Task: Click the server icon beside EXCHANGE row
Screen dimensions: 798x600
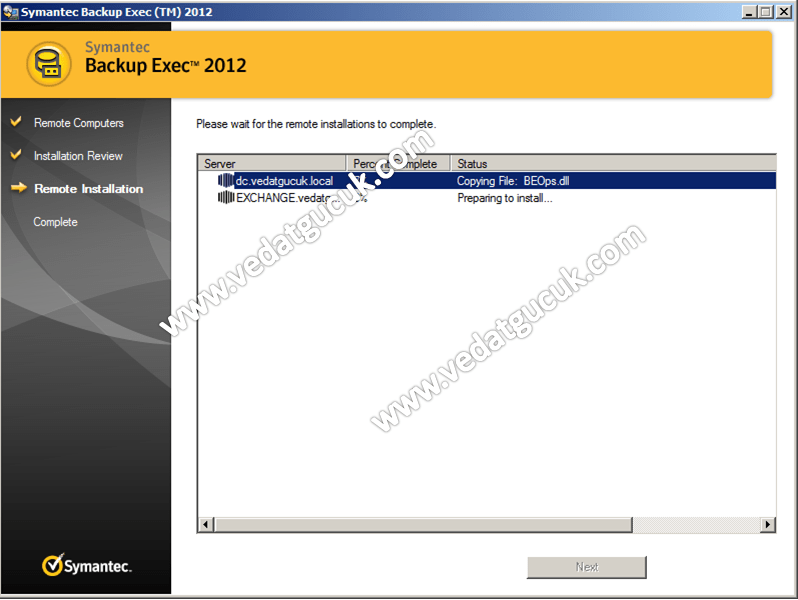Action: (x=225, y=197)
